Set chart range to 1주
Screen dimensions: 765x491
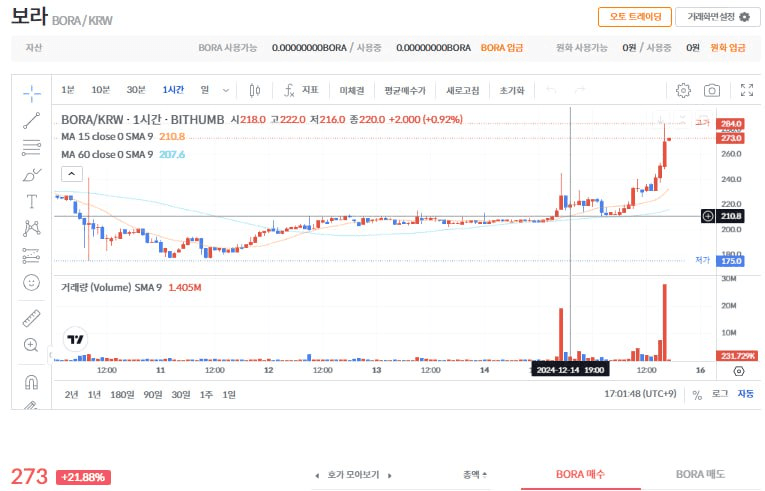206,394
